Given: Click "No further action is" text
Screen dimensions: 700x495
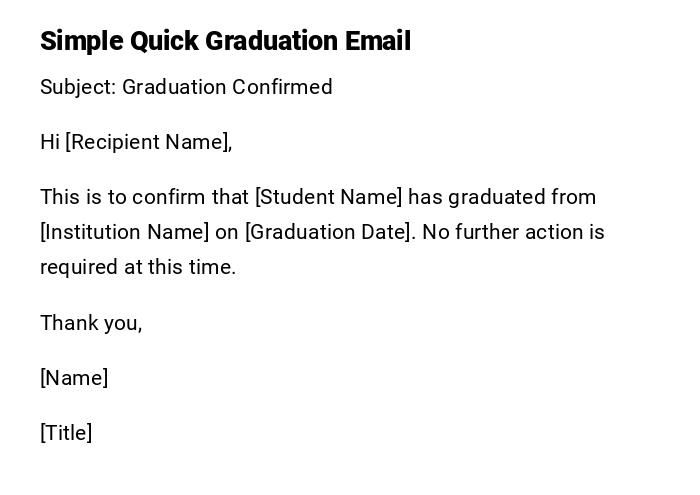Looking at the screenshot, I should (x=513, y=232).
